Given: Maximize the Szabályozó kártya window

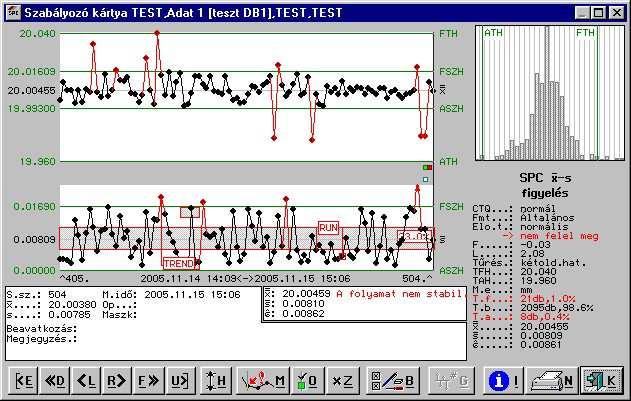Looking at the screenshot, I should point(599,13).
